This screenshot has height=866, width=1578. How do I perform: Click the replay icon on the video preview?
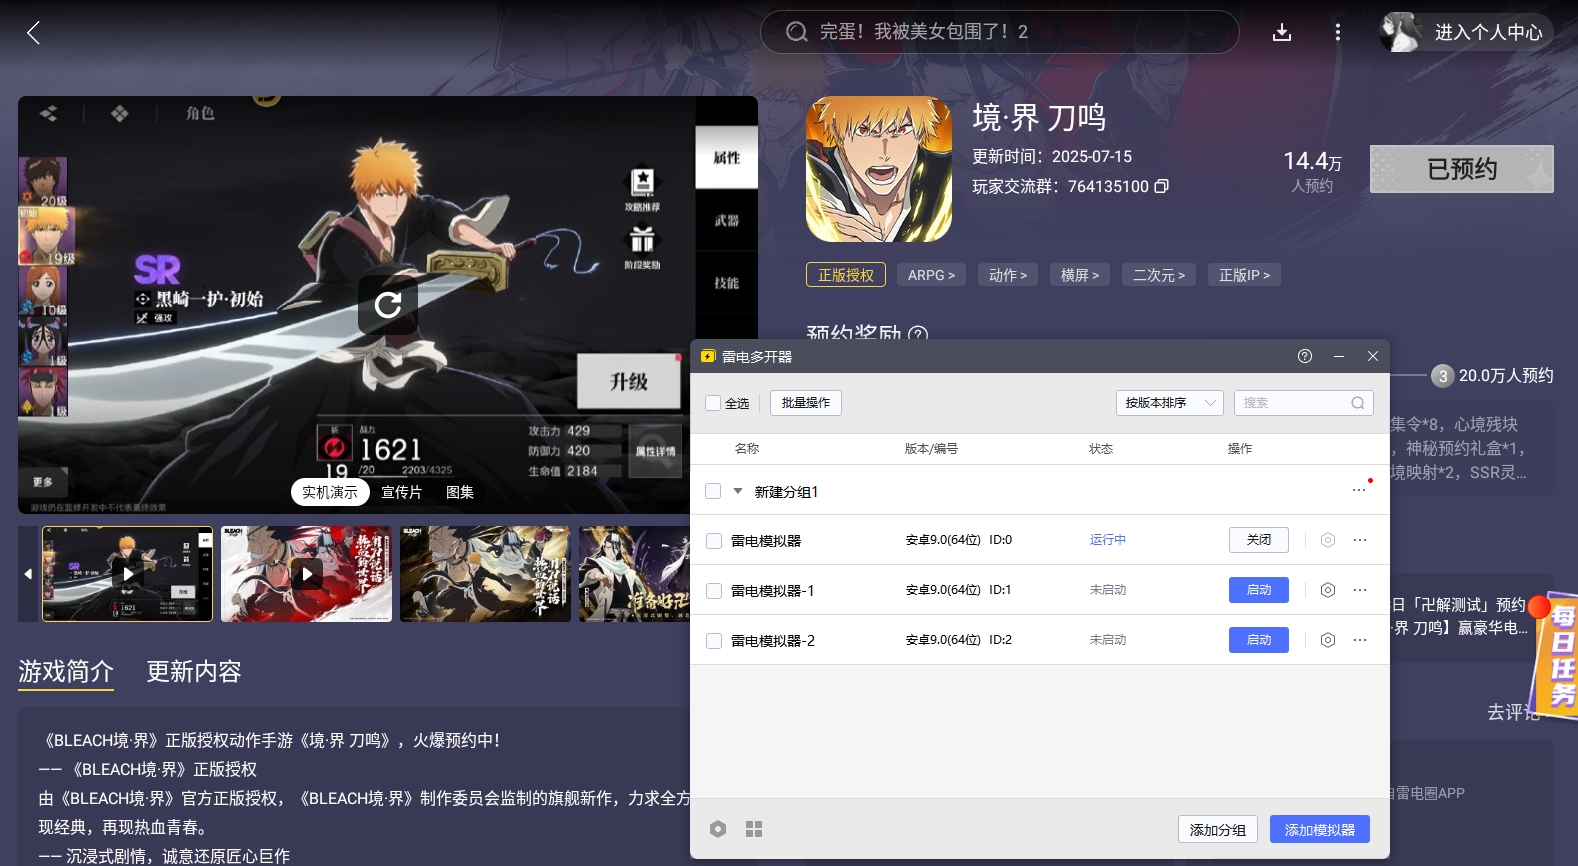388,305
